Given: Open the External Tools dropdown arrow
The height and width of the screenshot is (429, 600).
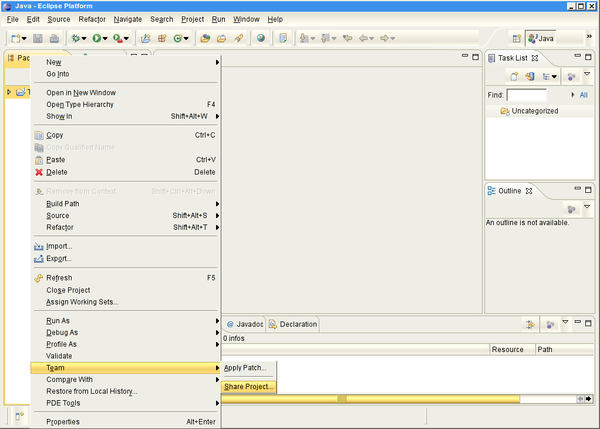Looking at the screenshot, I should (126, 39).
